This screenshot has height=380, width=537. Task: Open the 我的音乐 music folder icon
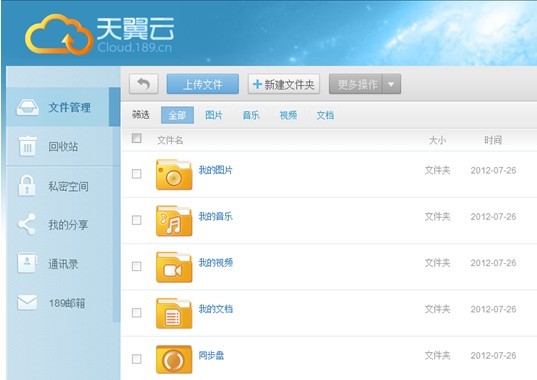174,221
